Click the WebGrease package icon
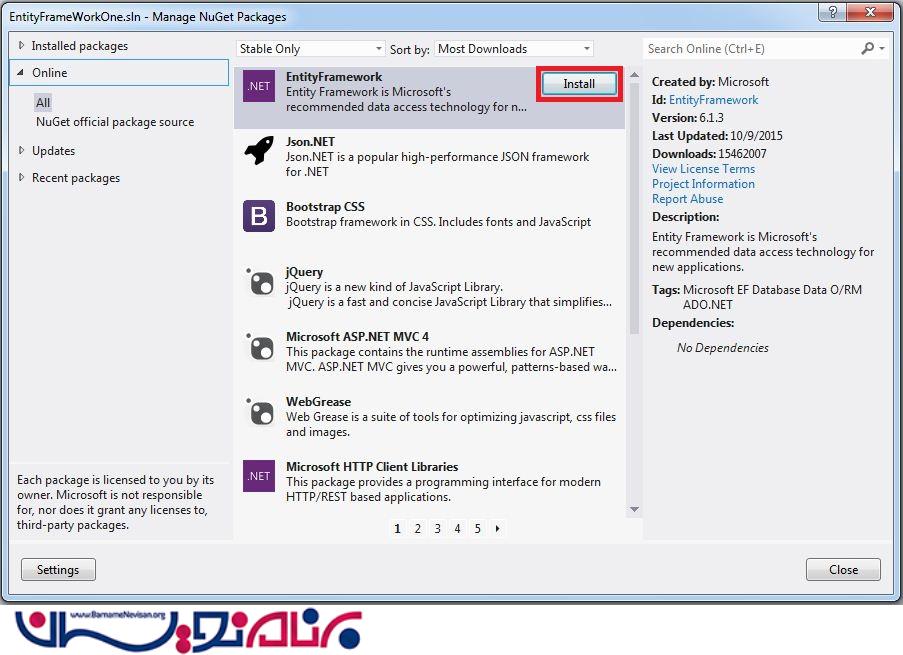The height and width of the screenshot is (655, 903). pyautogui.click(x=259, y=411)
